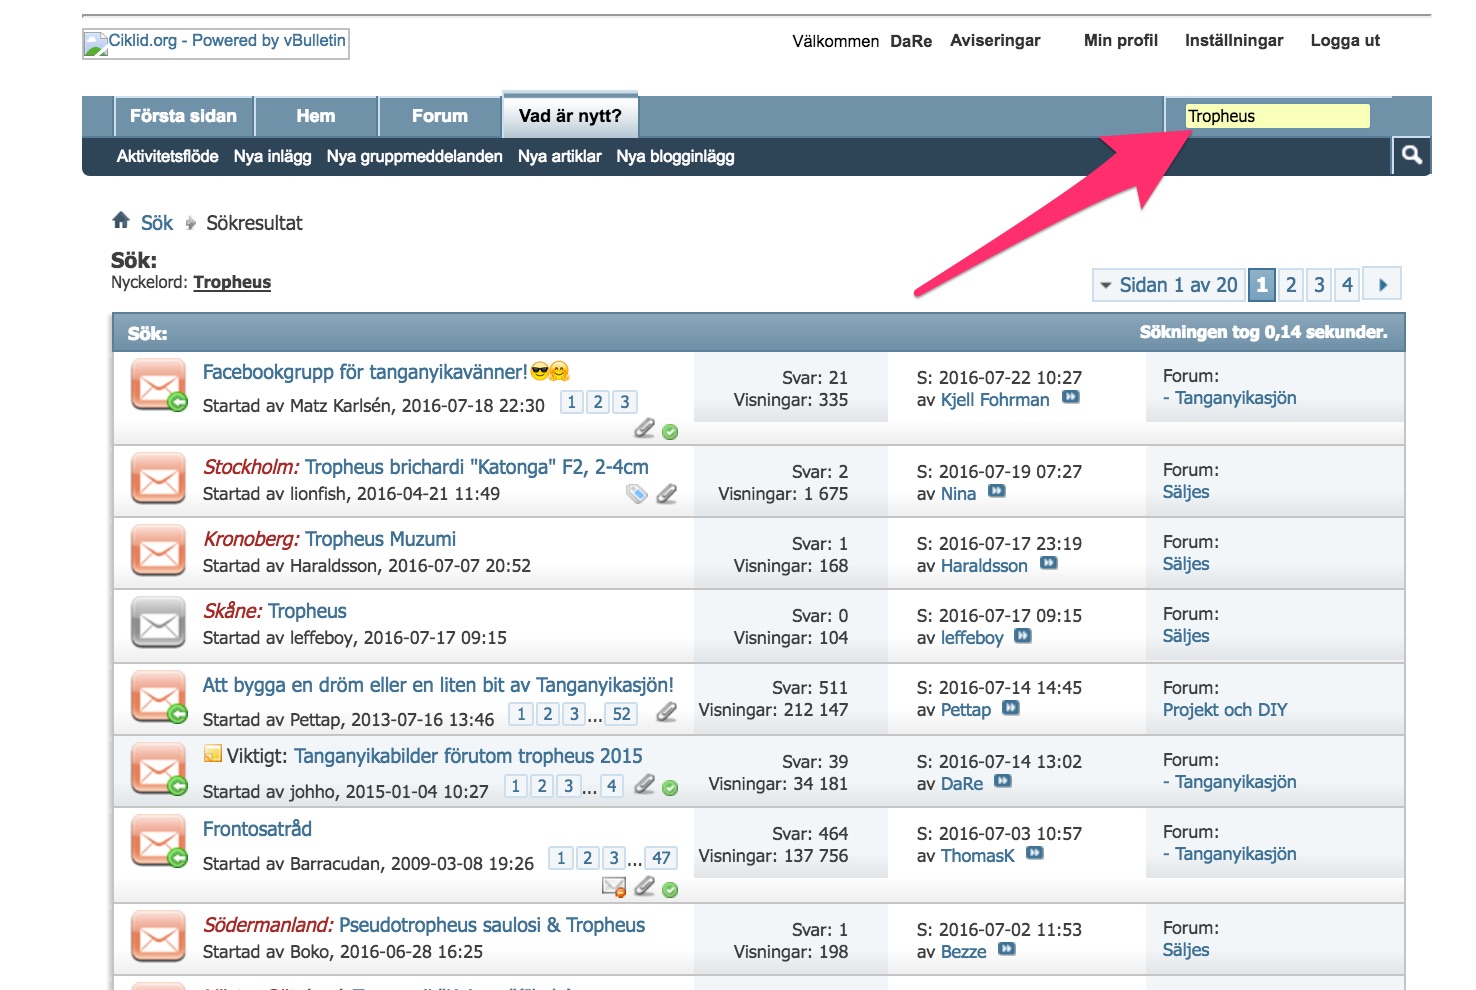Click the Tropheus search input field
Screen dimensions: 1476x990
[x=1277, y=116]
